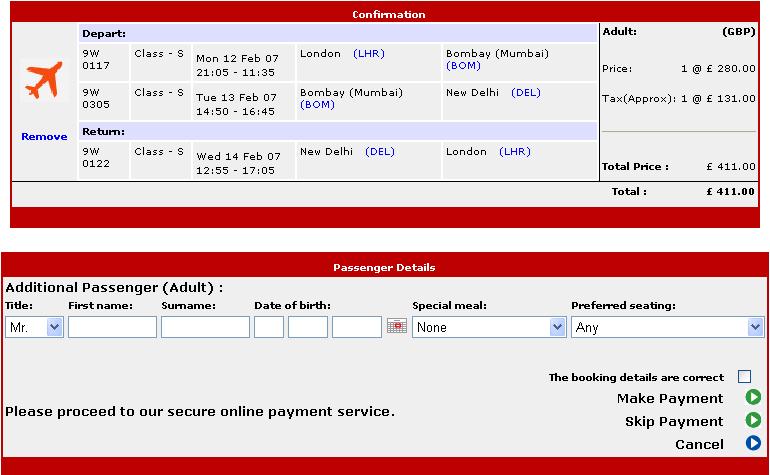
Task: Select the first date of birth box
Action: (x=269, y=327)
